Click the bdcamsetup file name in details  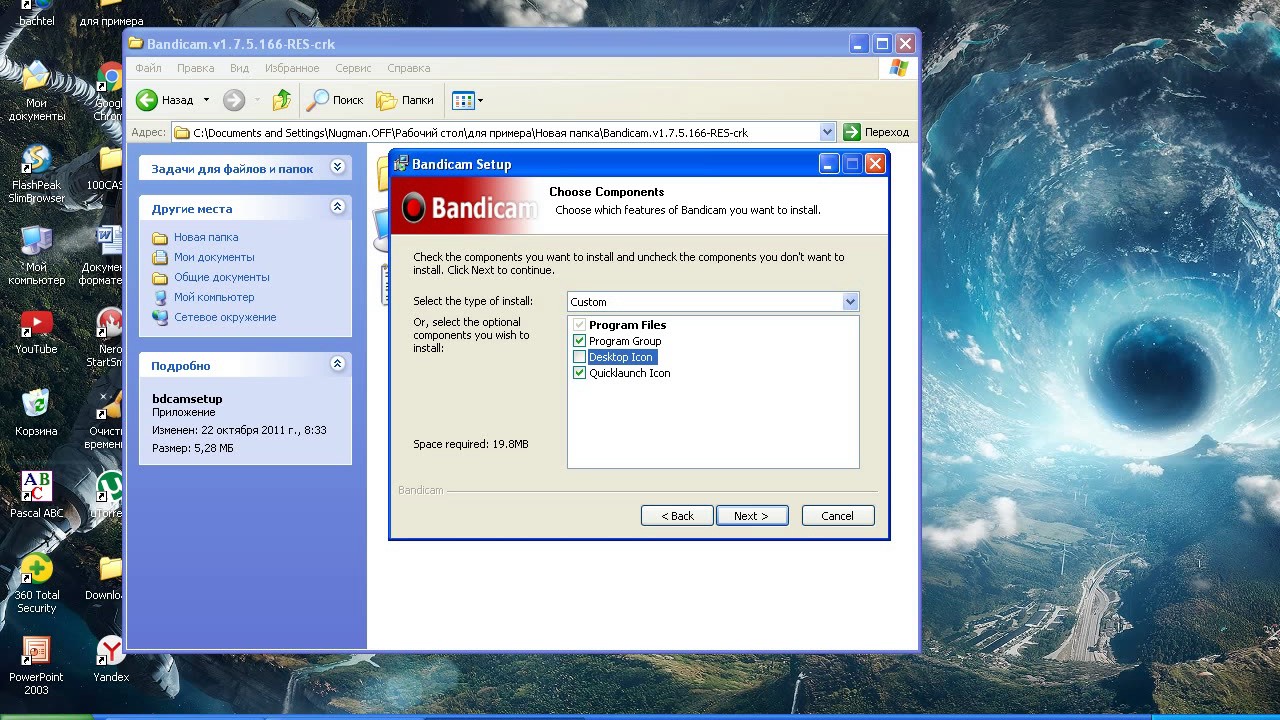tap(187, 398)
